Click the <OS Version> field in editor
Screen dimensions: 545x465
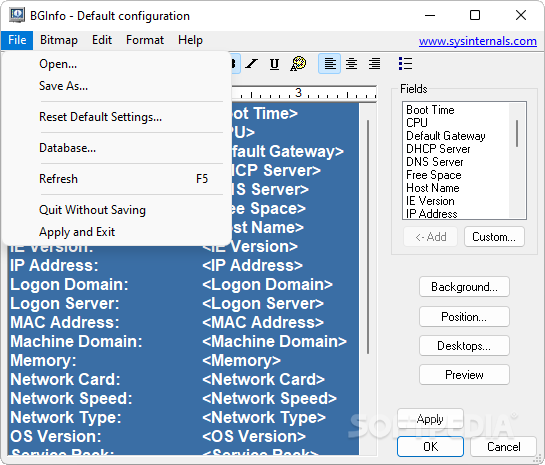pos(254,437)
